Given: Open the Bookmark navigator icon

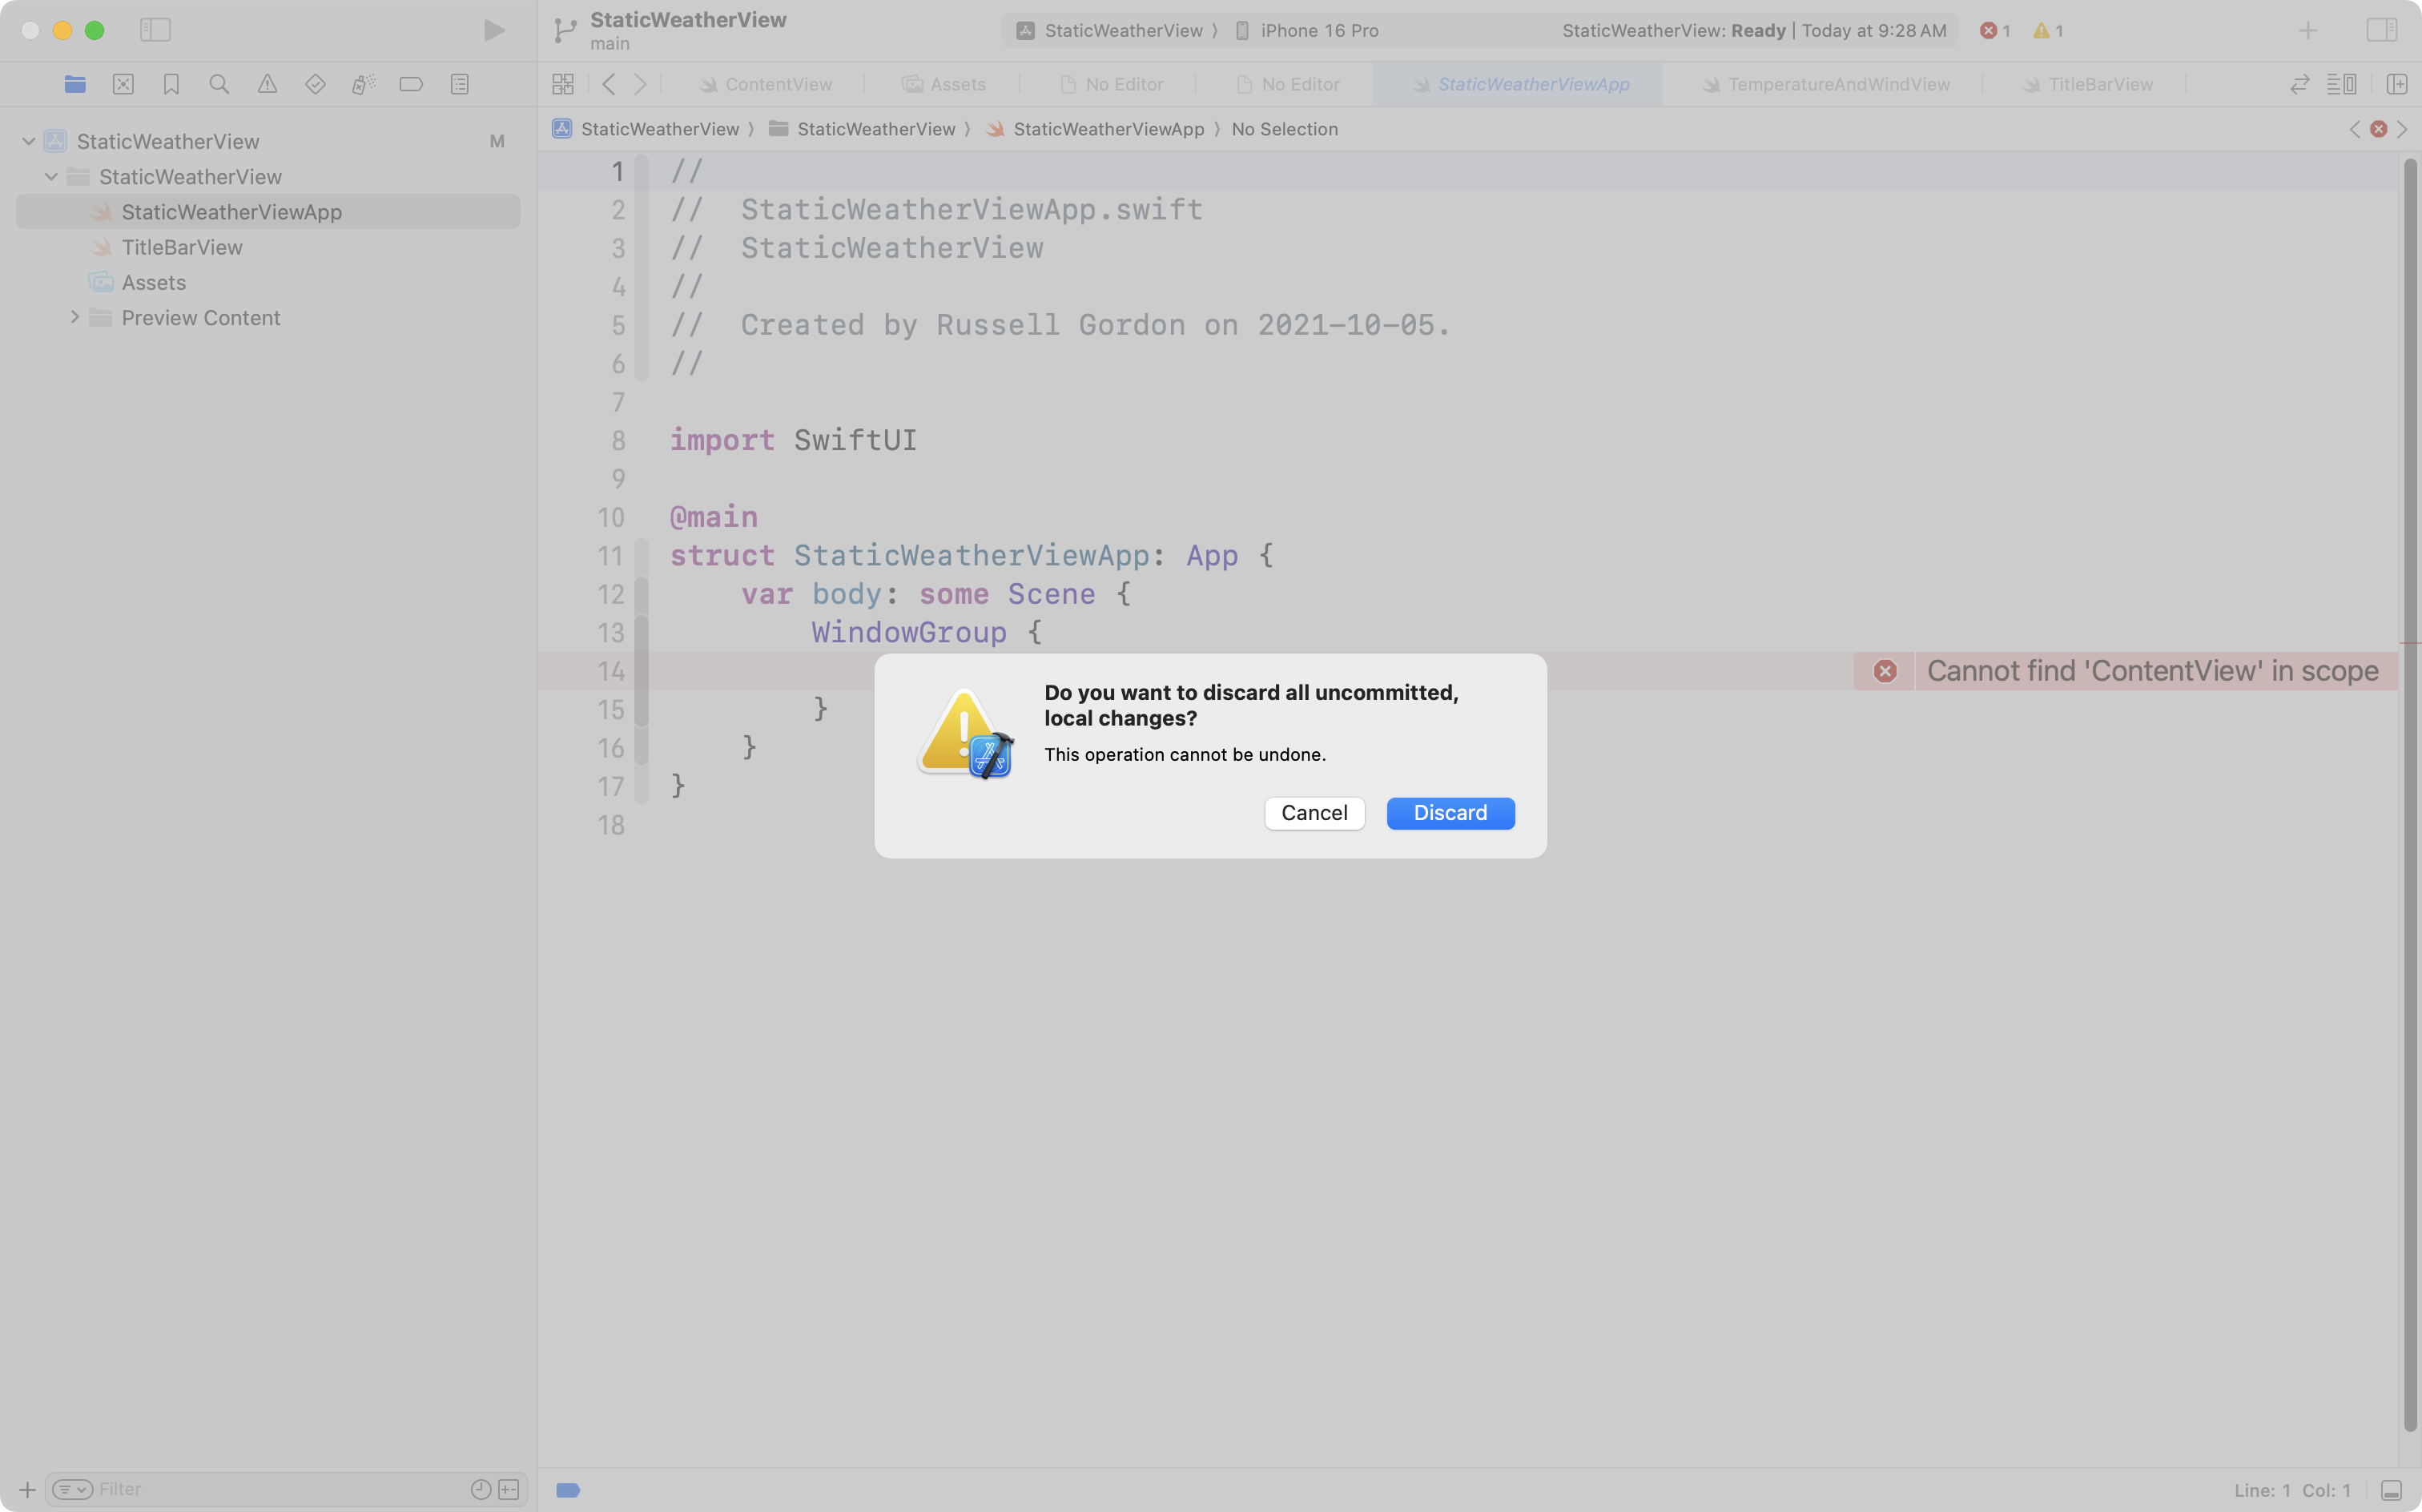Looking at the screenshot, I should click(171, 84).
